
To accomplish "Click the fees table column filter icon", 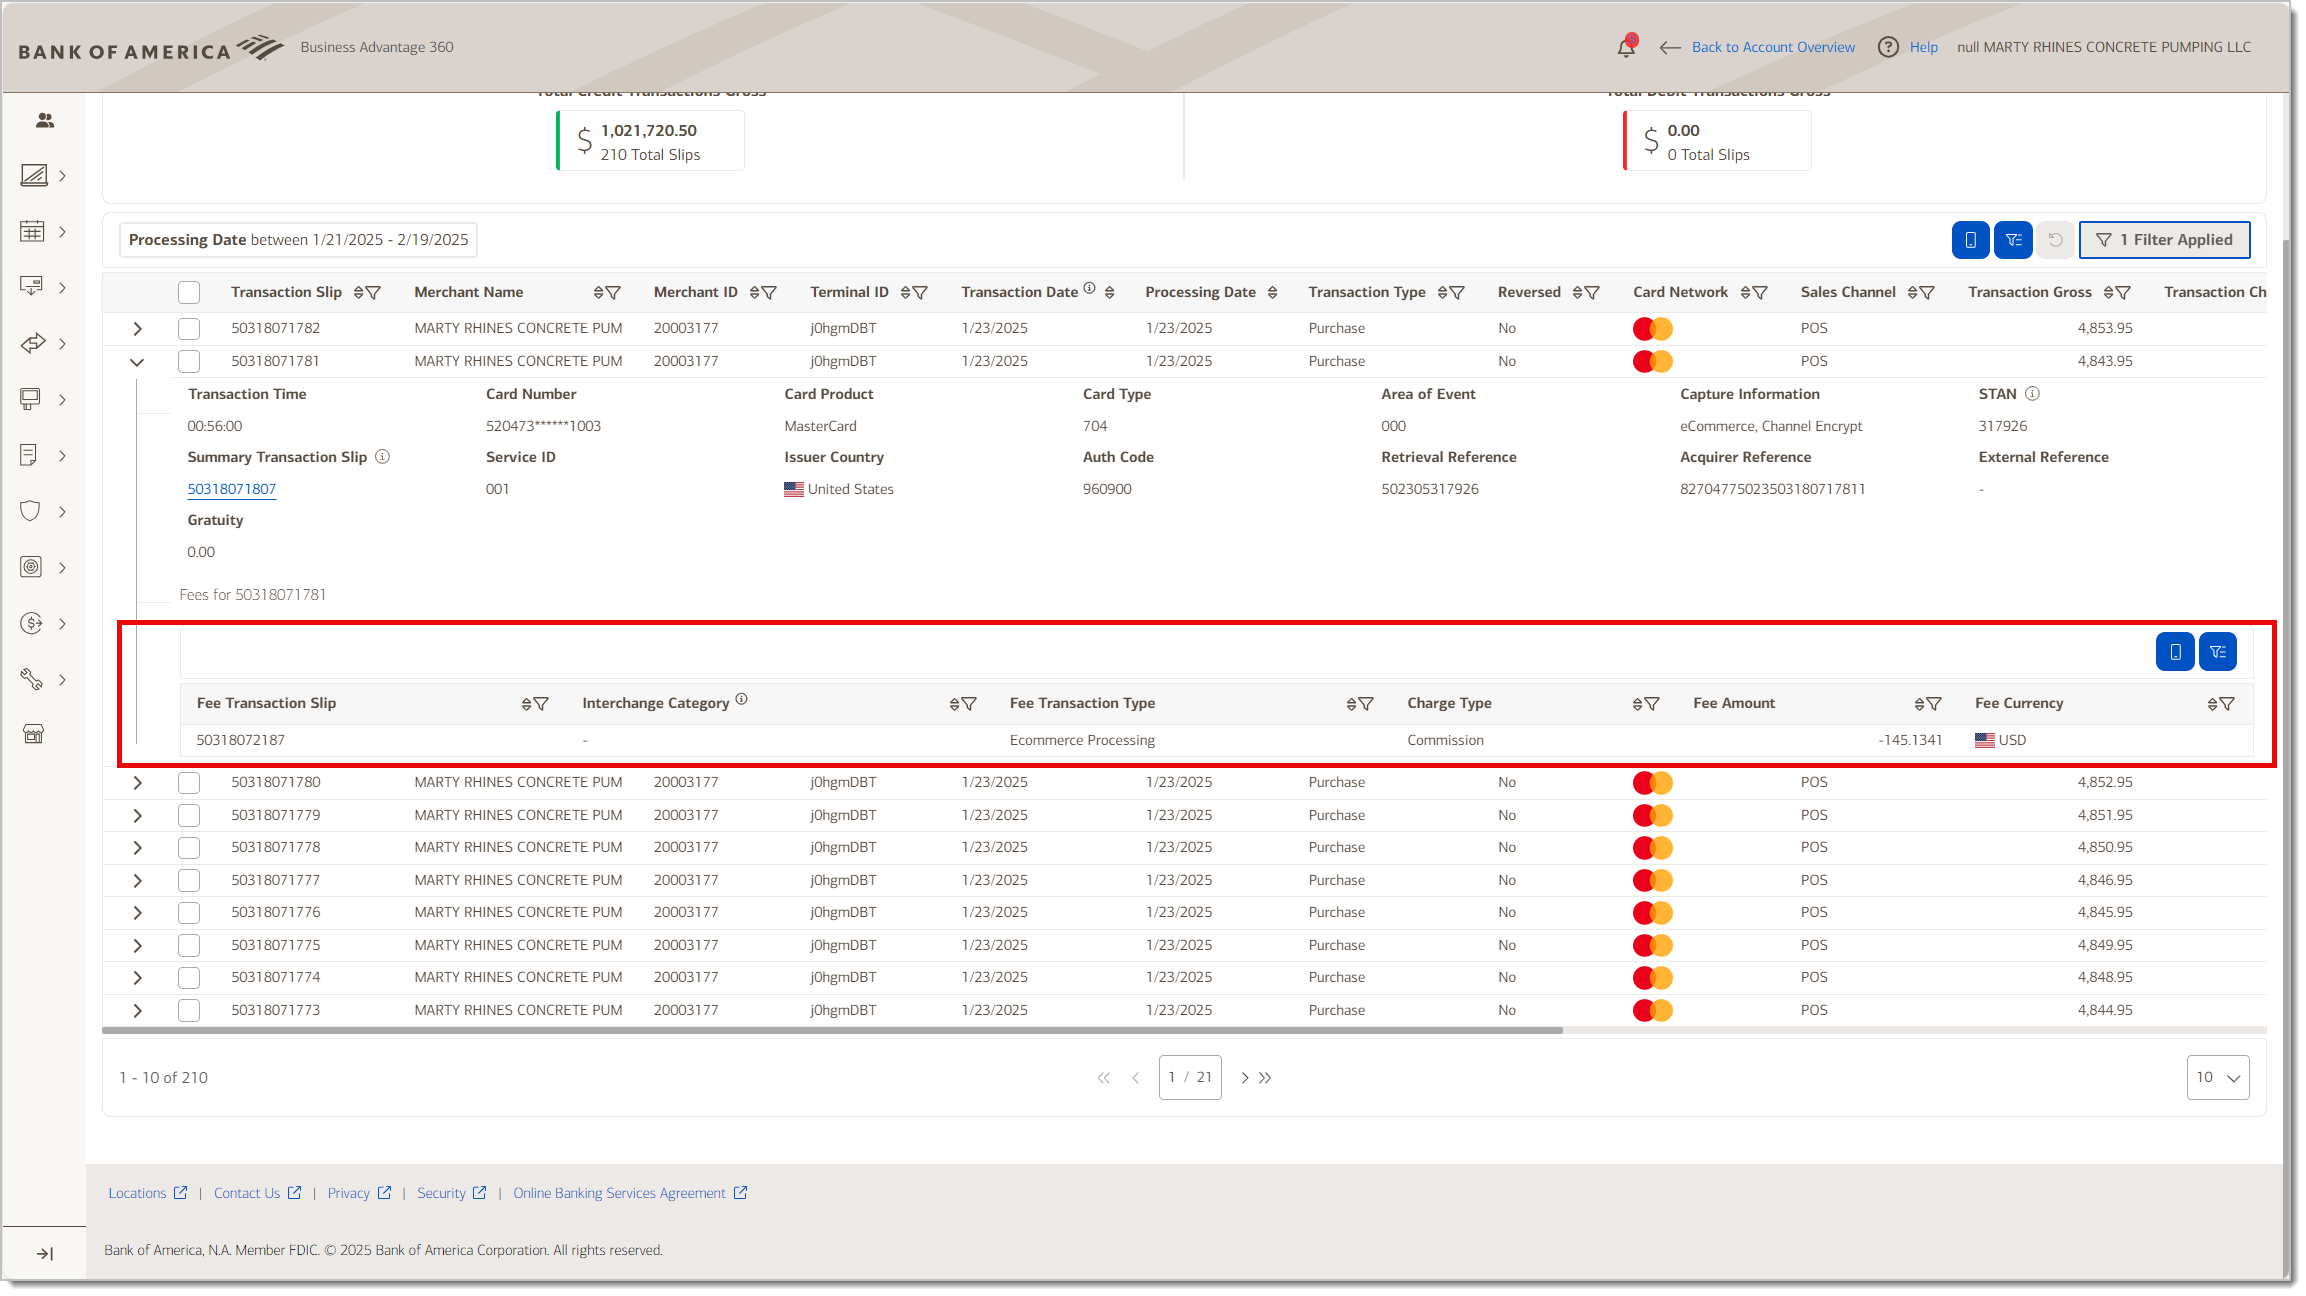I will coord(2218,652).
